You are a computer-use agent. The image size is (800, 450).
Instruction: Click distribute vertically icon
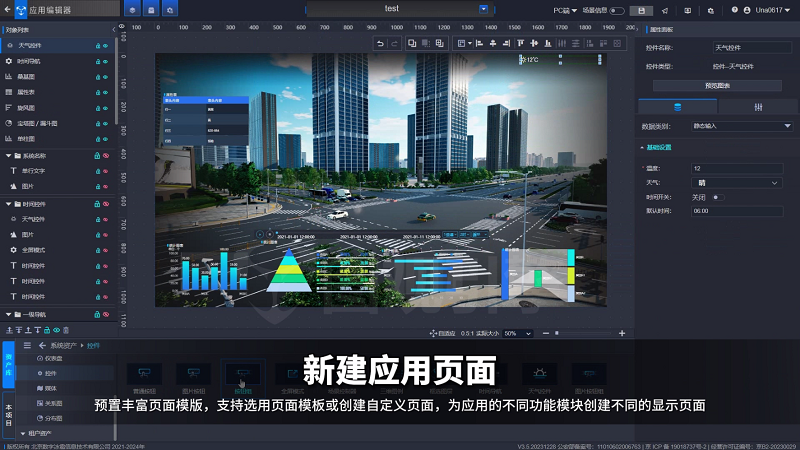click(x=576, y=44)
